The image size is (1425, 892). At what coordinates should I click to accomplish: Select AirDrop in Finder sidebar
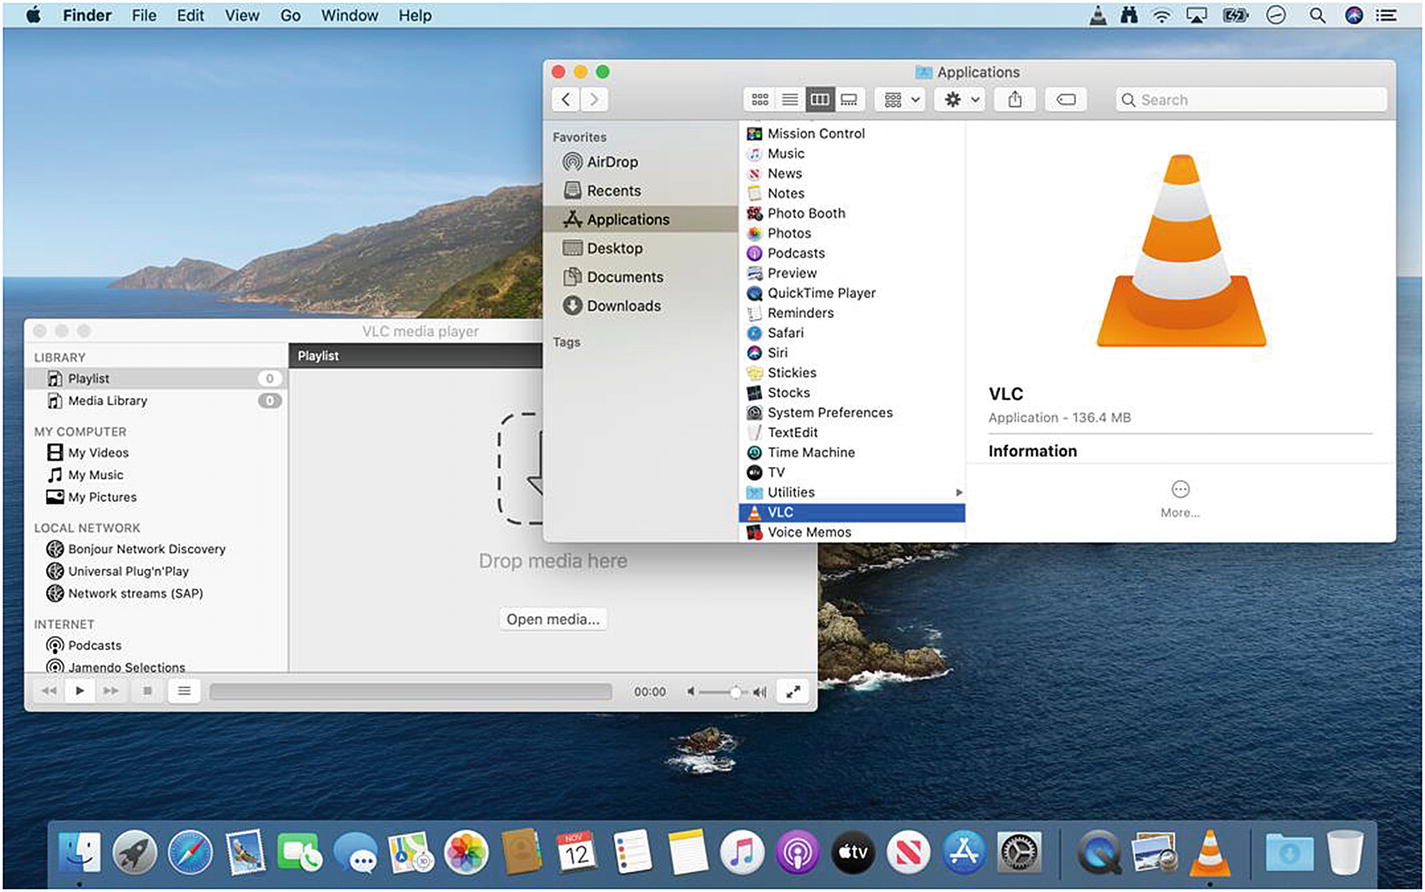[640, 162]
